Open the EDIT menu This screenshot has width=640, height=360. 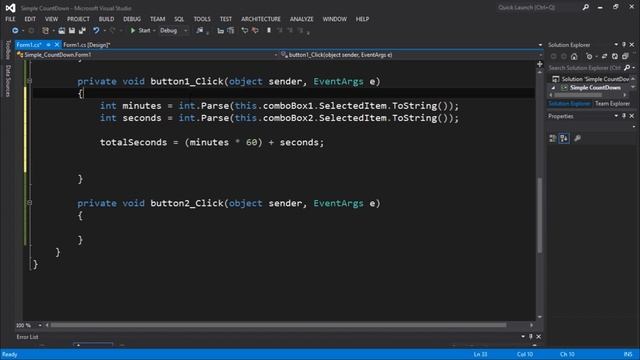[x=30, y=19]
